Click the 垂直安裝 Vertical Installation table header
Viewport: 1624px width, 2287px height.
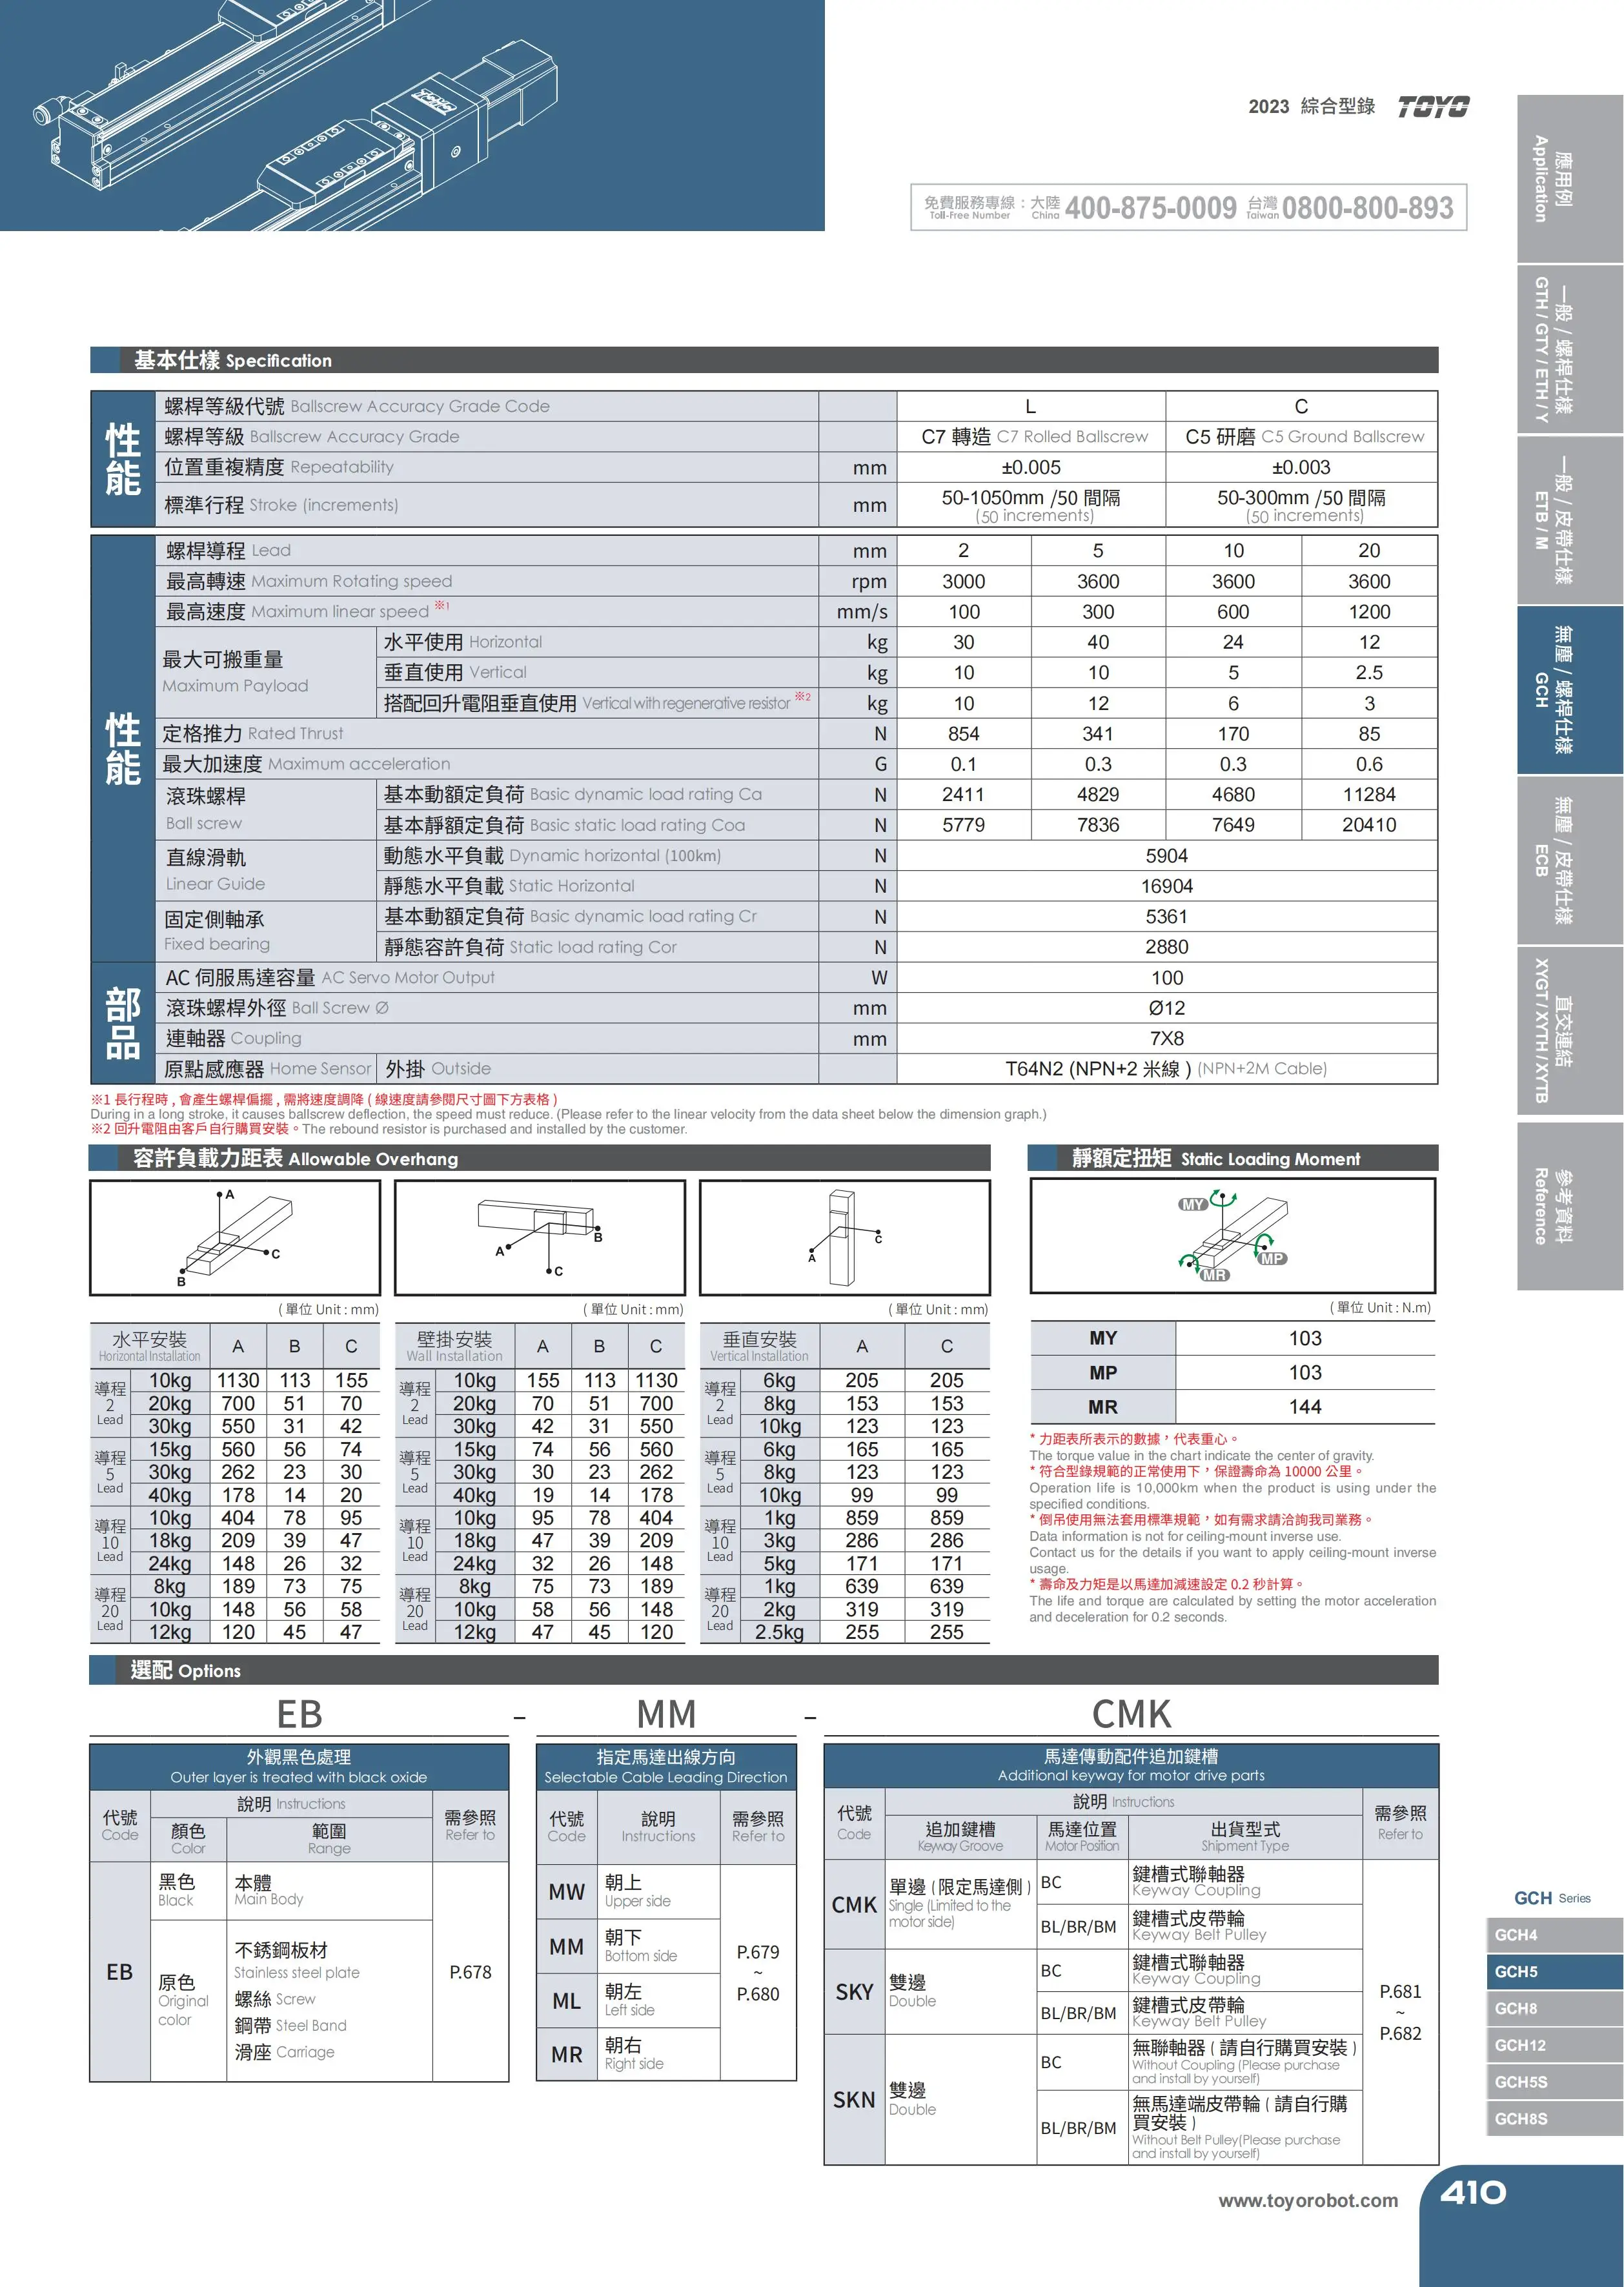tap(760, 1346)
